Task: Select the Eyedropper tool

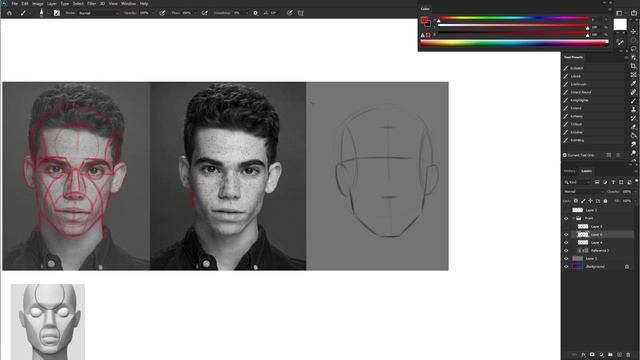Action: pos(633,84)
